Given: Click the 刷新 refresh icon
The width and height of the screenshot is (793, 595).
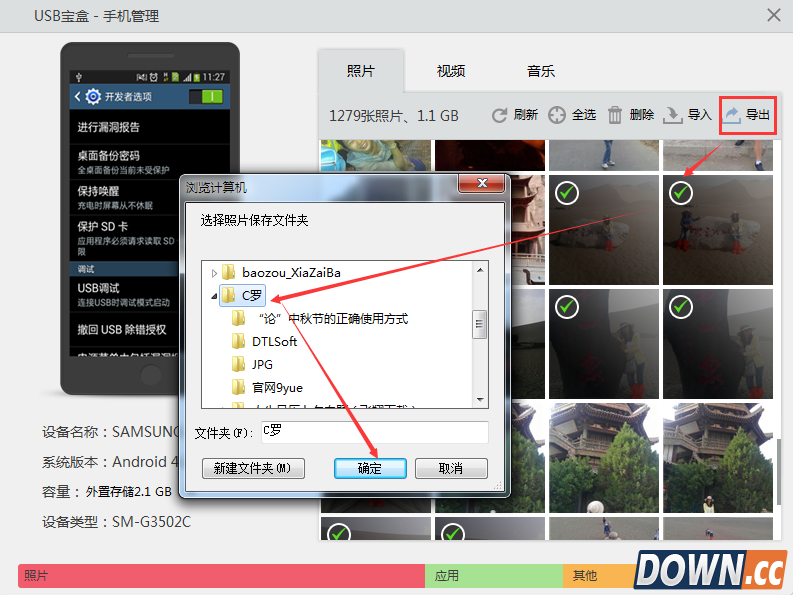Looking at the screenshot, I should 499,115.
